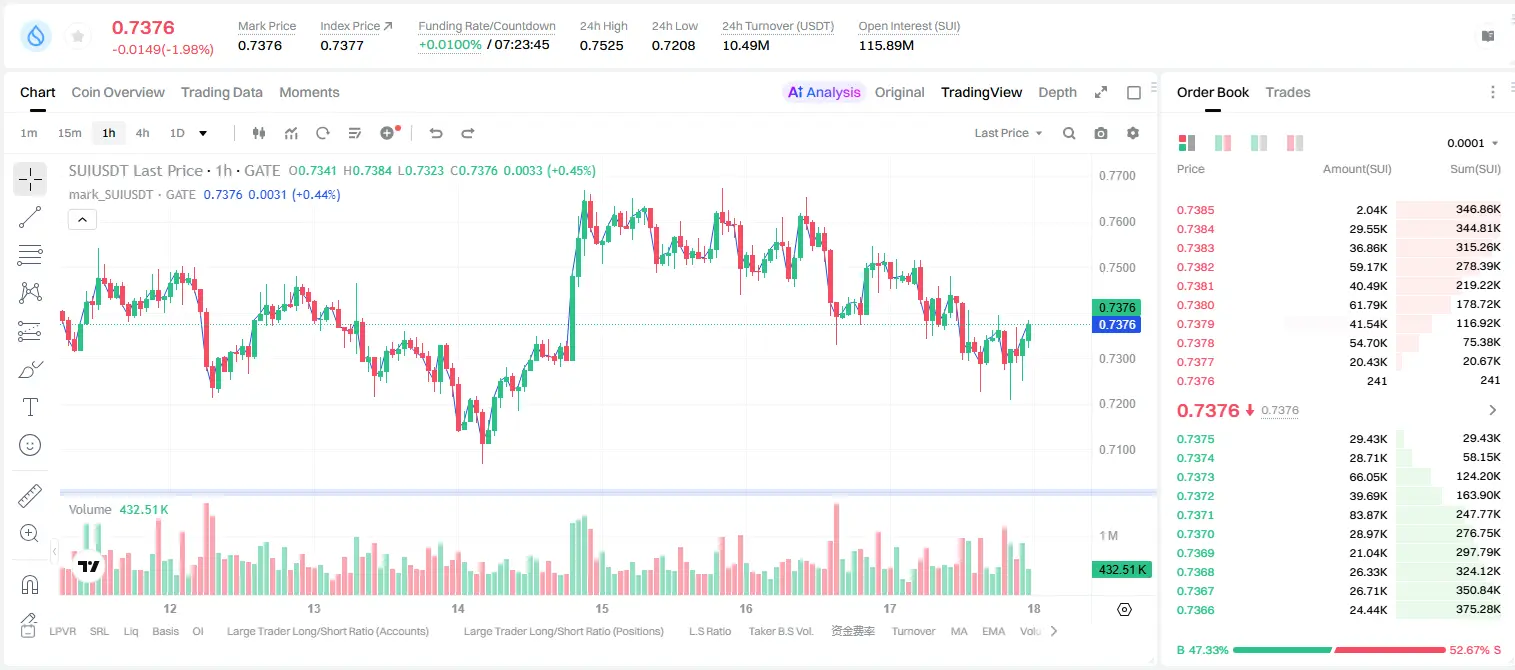
Task: Open the 0.0001 price precision dropdown
Action: click(x=1473, y=143)
